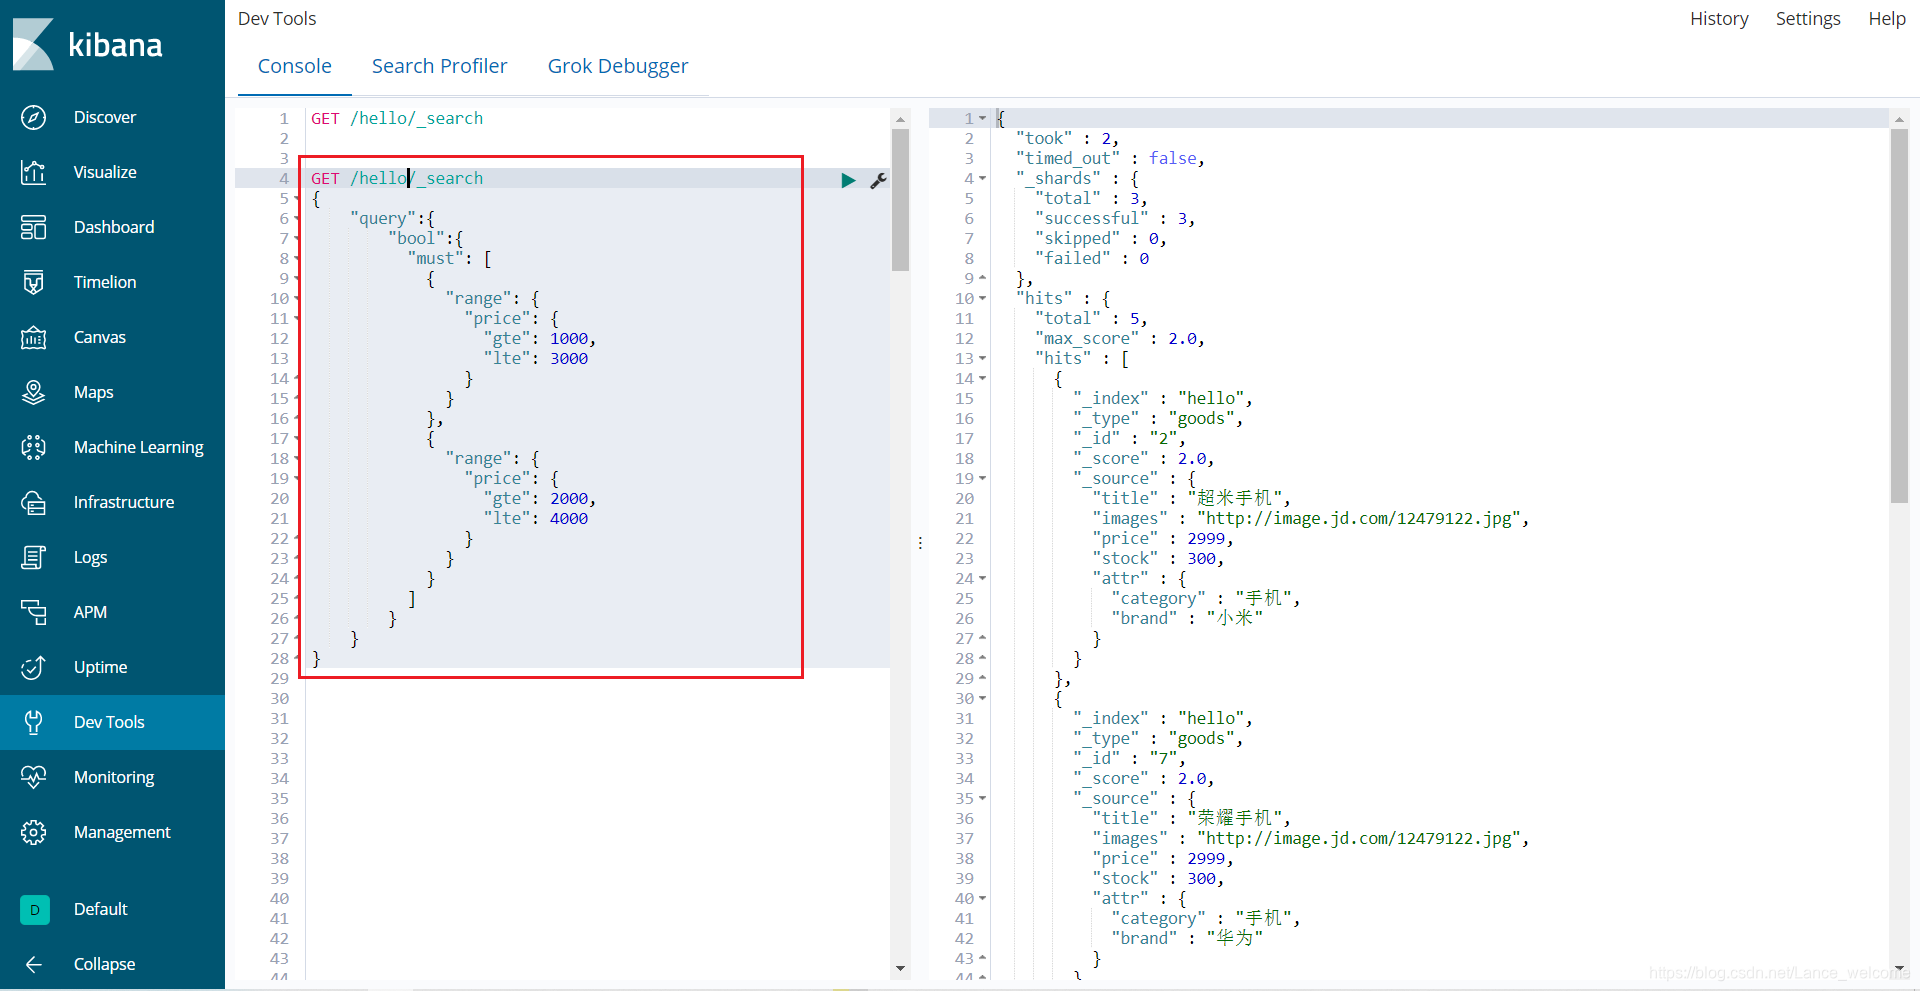Open the Visualize chart icon

click(33, 172)
